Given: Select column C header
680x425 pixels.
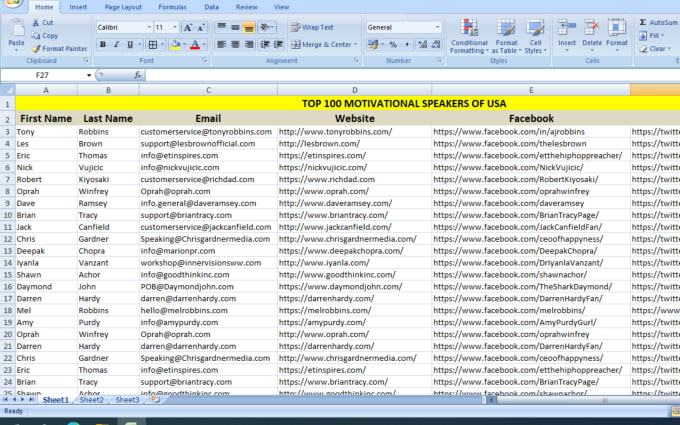Looking at the screenshot, I should pos(208,90).
